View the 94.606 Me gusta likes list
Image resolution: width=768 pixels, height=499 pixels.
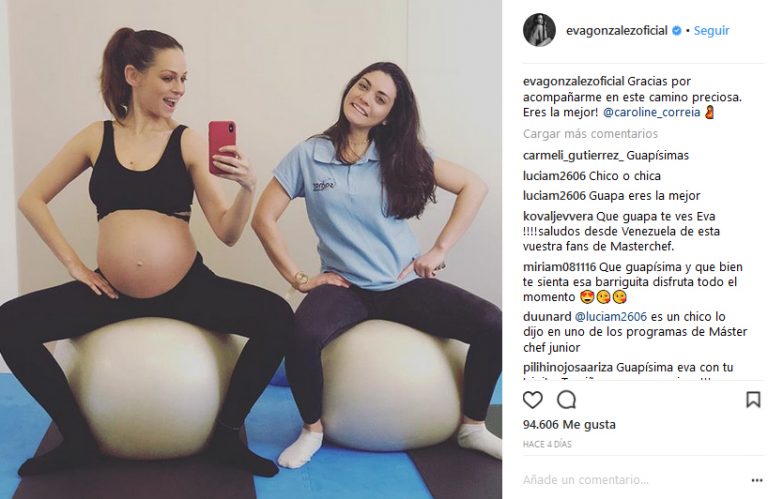coord(569,425)
